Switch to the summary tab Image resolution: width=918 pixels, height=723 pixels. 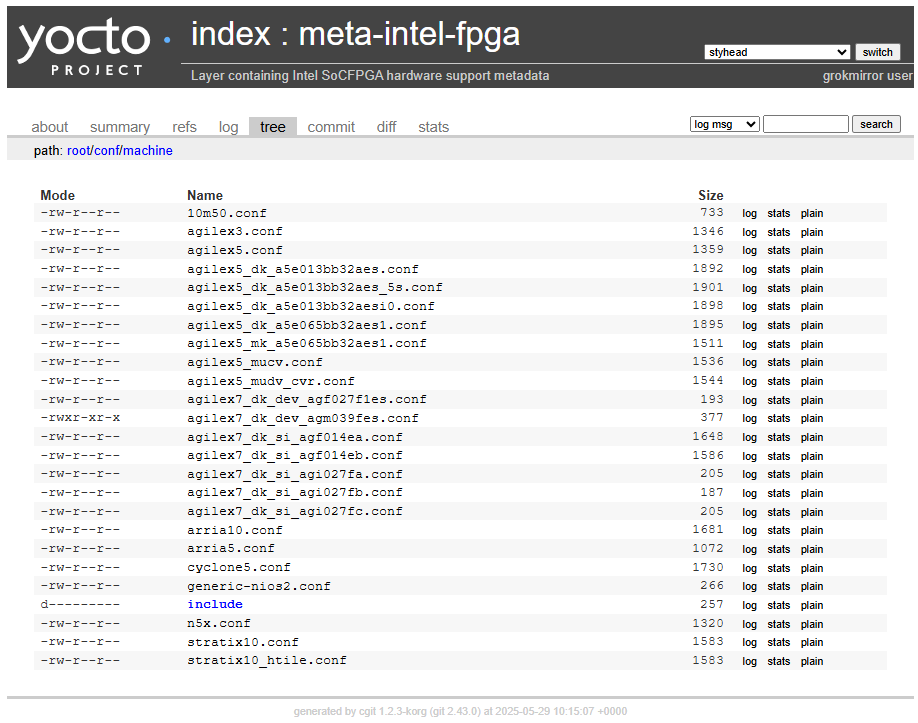coord(120,127)
